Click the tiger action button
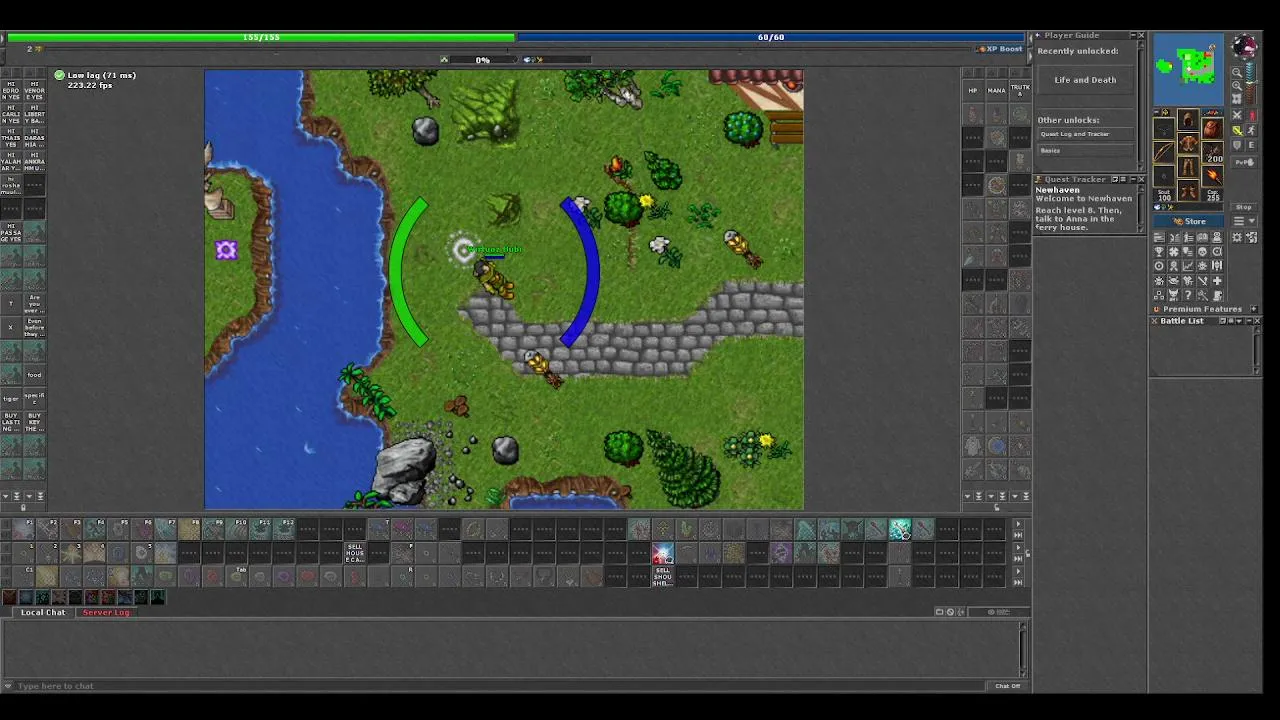Screen dimensions: 1280x720 (12, 398)
